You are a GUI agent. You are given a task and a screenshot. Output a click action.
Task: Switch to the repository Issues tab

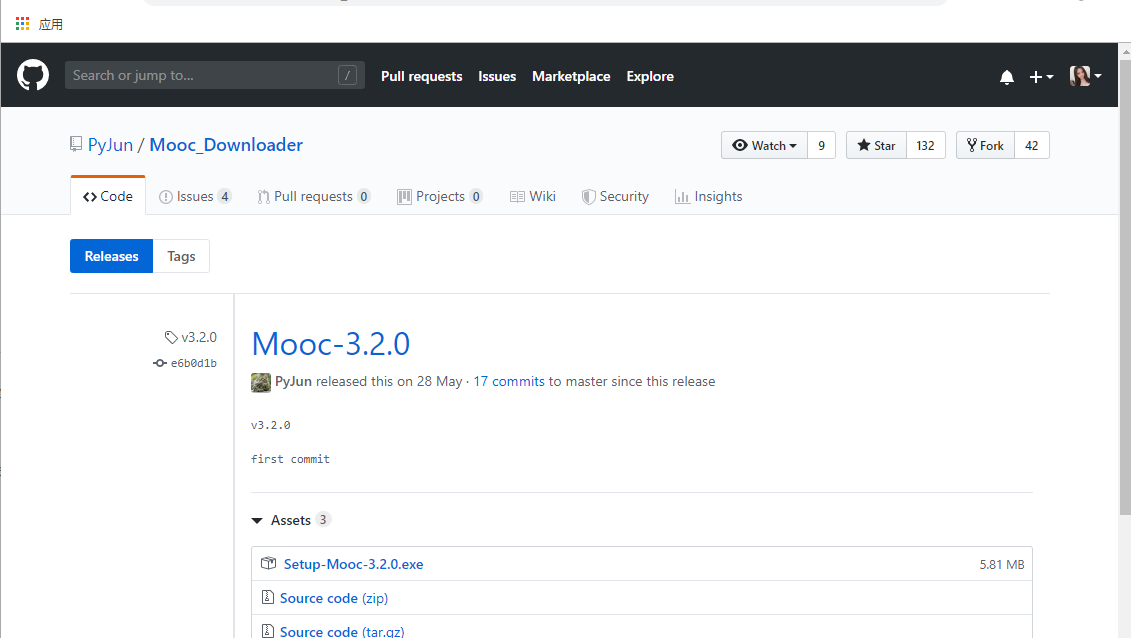pyautogui.click(x=195, y=196)
